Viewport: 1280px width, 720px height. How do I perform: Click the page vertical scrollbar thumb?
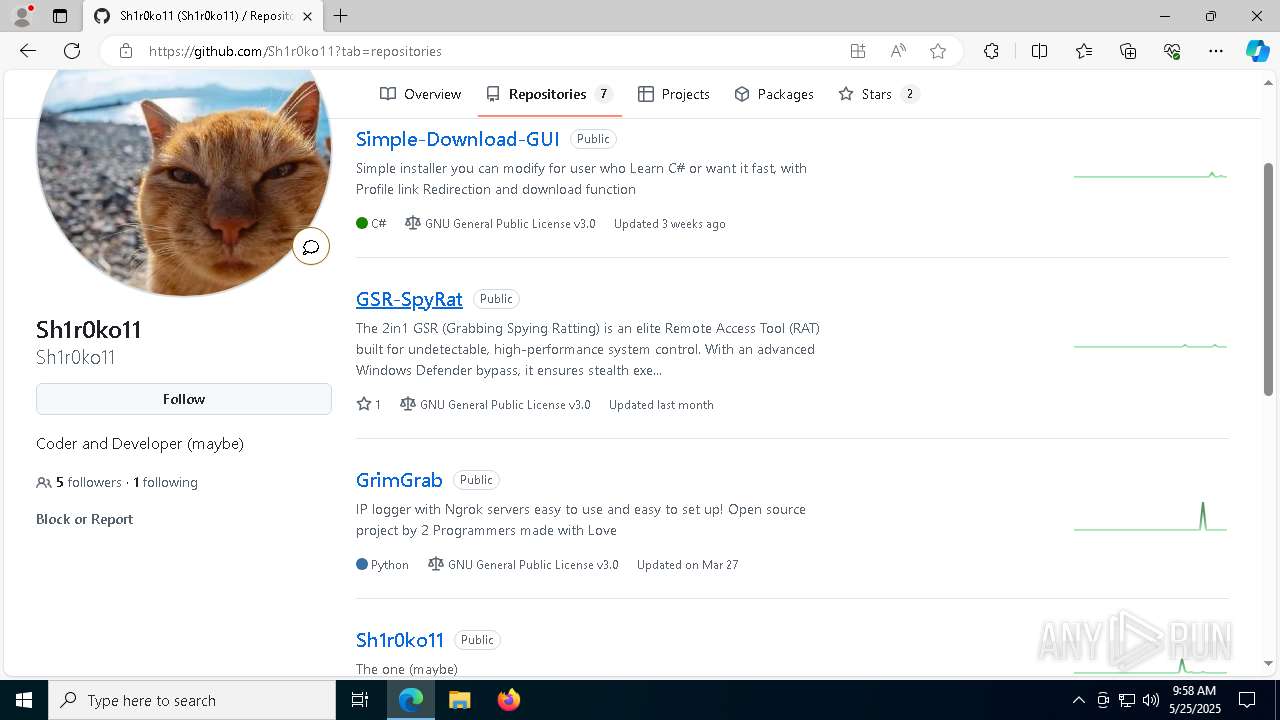(x=1269, y=279)
